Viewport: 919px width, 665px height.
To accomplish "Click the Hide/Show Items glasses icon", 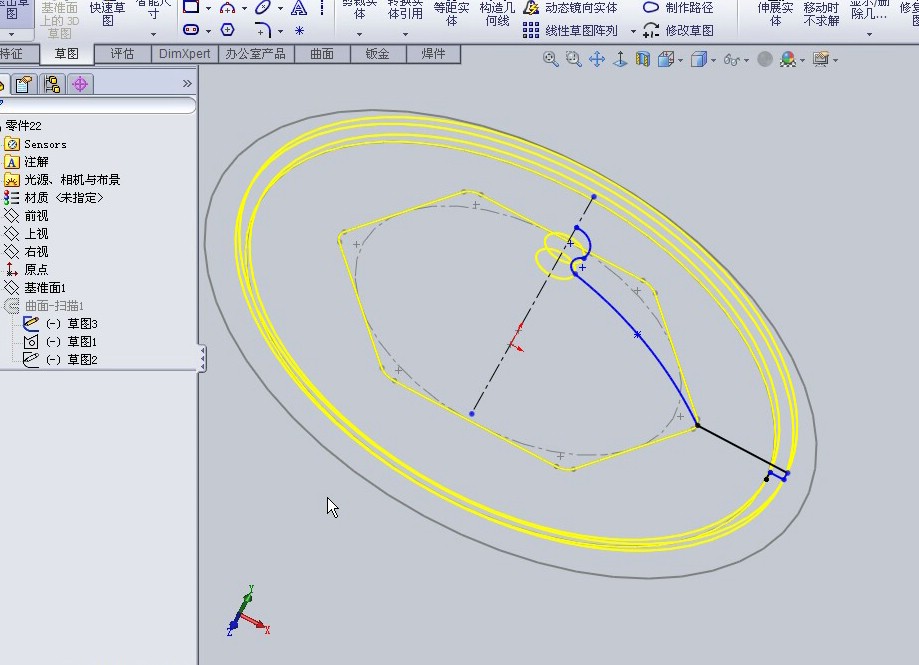I will pyautogui.click(x=731, y=59).
